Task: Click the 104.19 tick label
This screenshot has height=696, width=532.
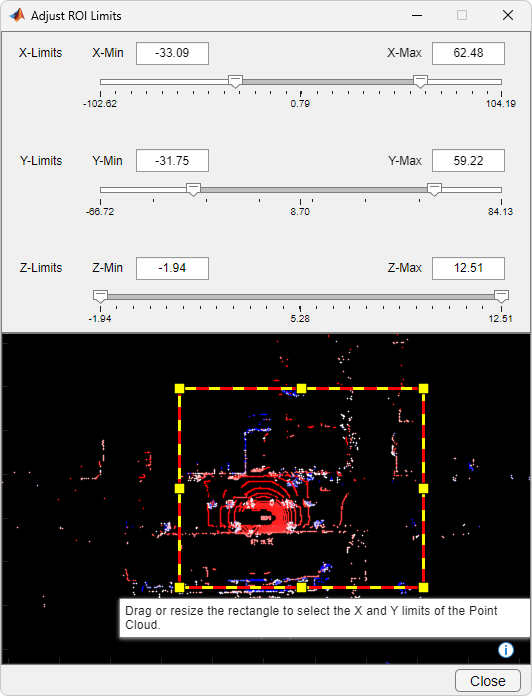Action: [x=501, y=104]
